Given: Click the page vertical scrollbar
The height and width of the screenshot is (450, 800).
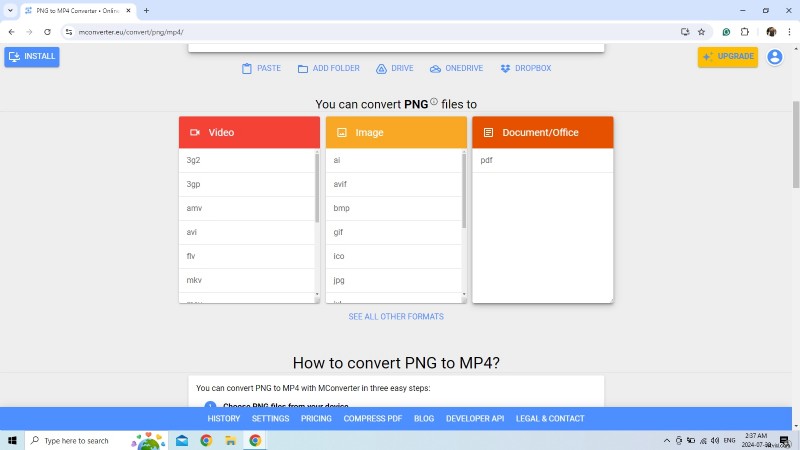Looking at the screenshot, I should [x=796, y=144].
